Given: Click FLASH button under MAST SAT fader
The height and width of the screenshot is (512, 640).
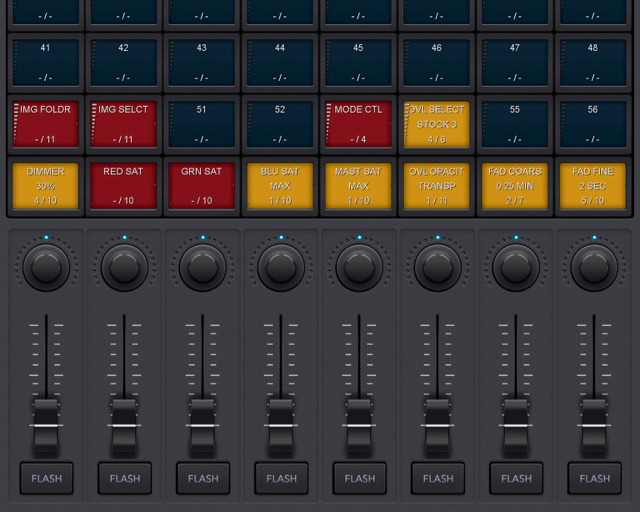Looking at the screenshot, I should (360, 478).
